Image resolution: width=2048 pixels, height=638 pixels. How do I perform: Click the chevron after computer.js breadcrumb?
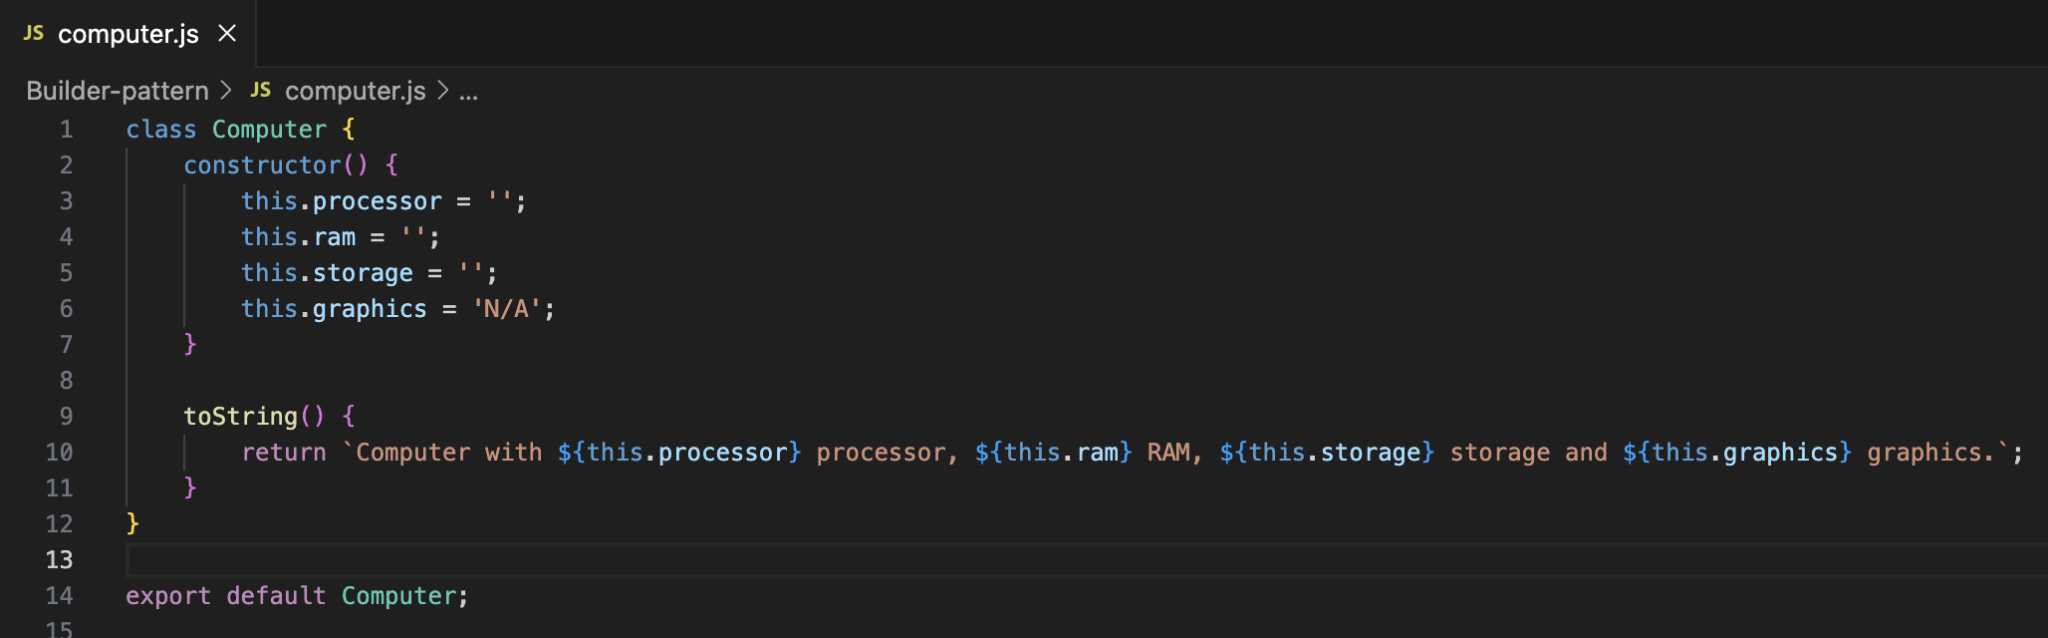(x=443, y=90)
